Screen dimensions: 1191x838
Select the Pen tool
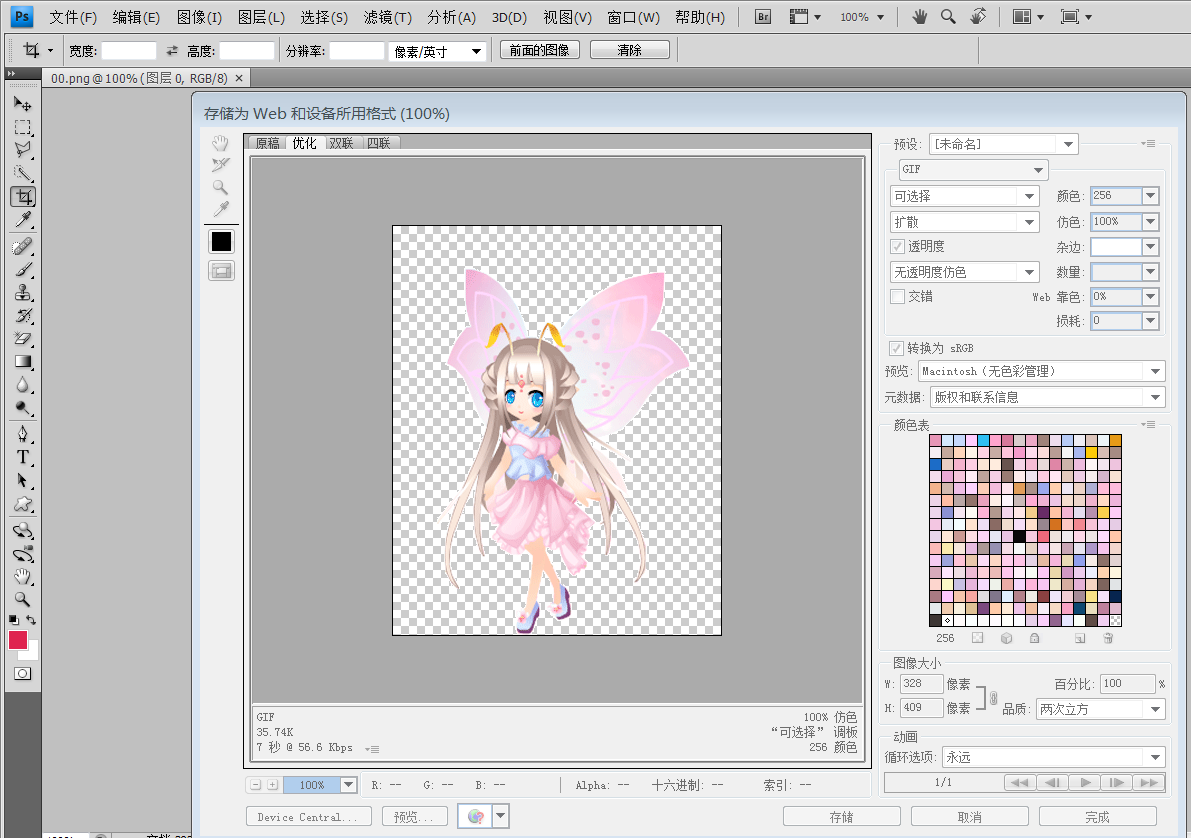(23, 434)
